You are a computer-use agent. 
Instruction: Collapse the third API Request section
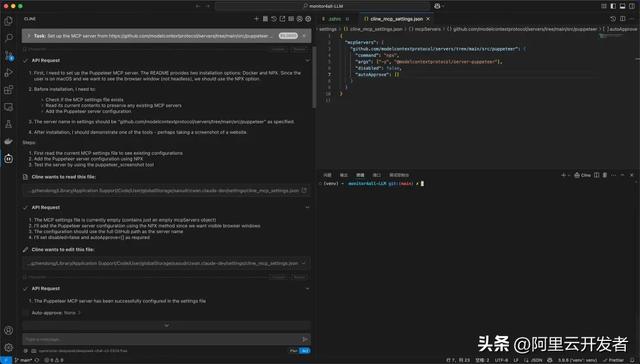point(307,289)
